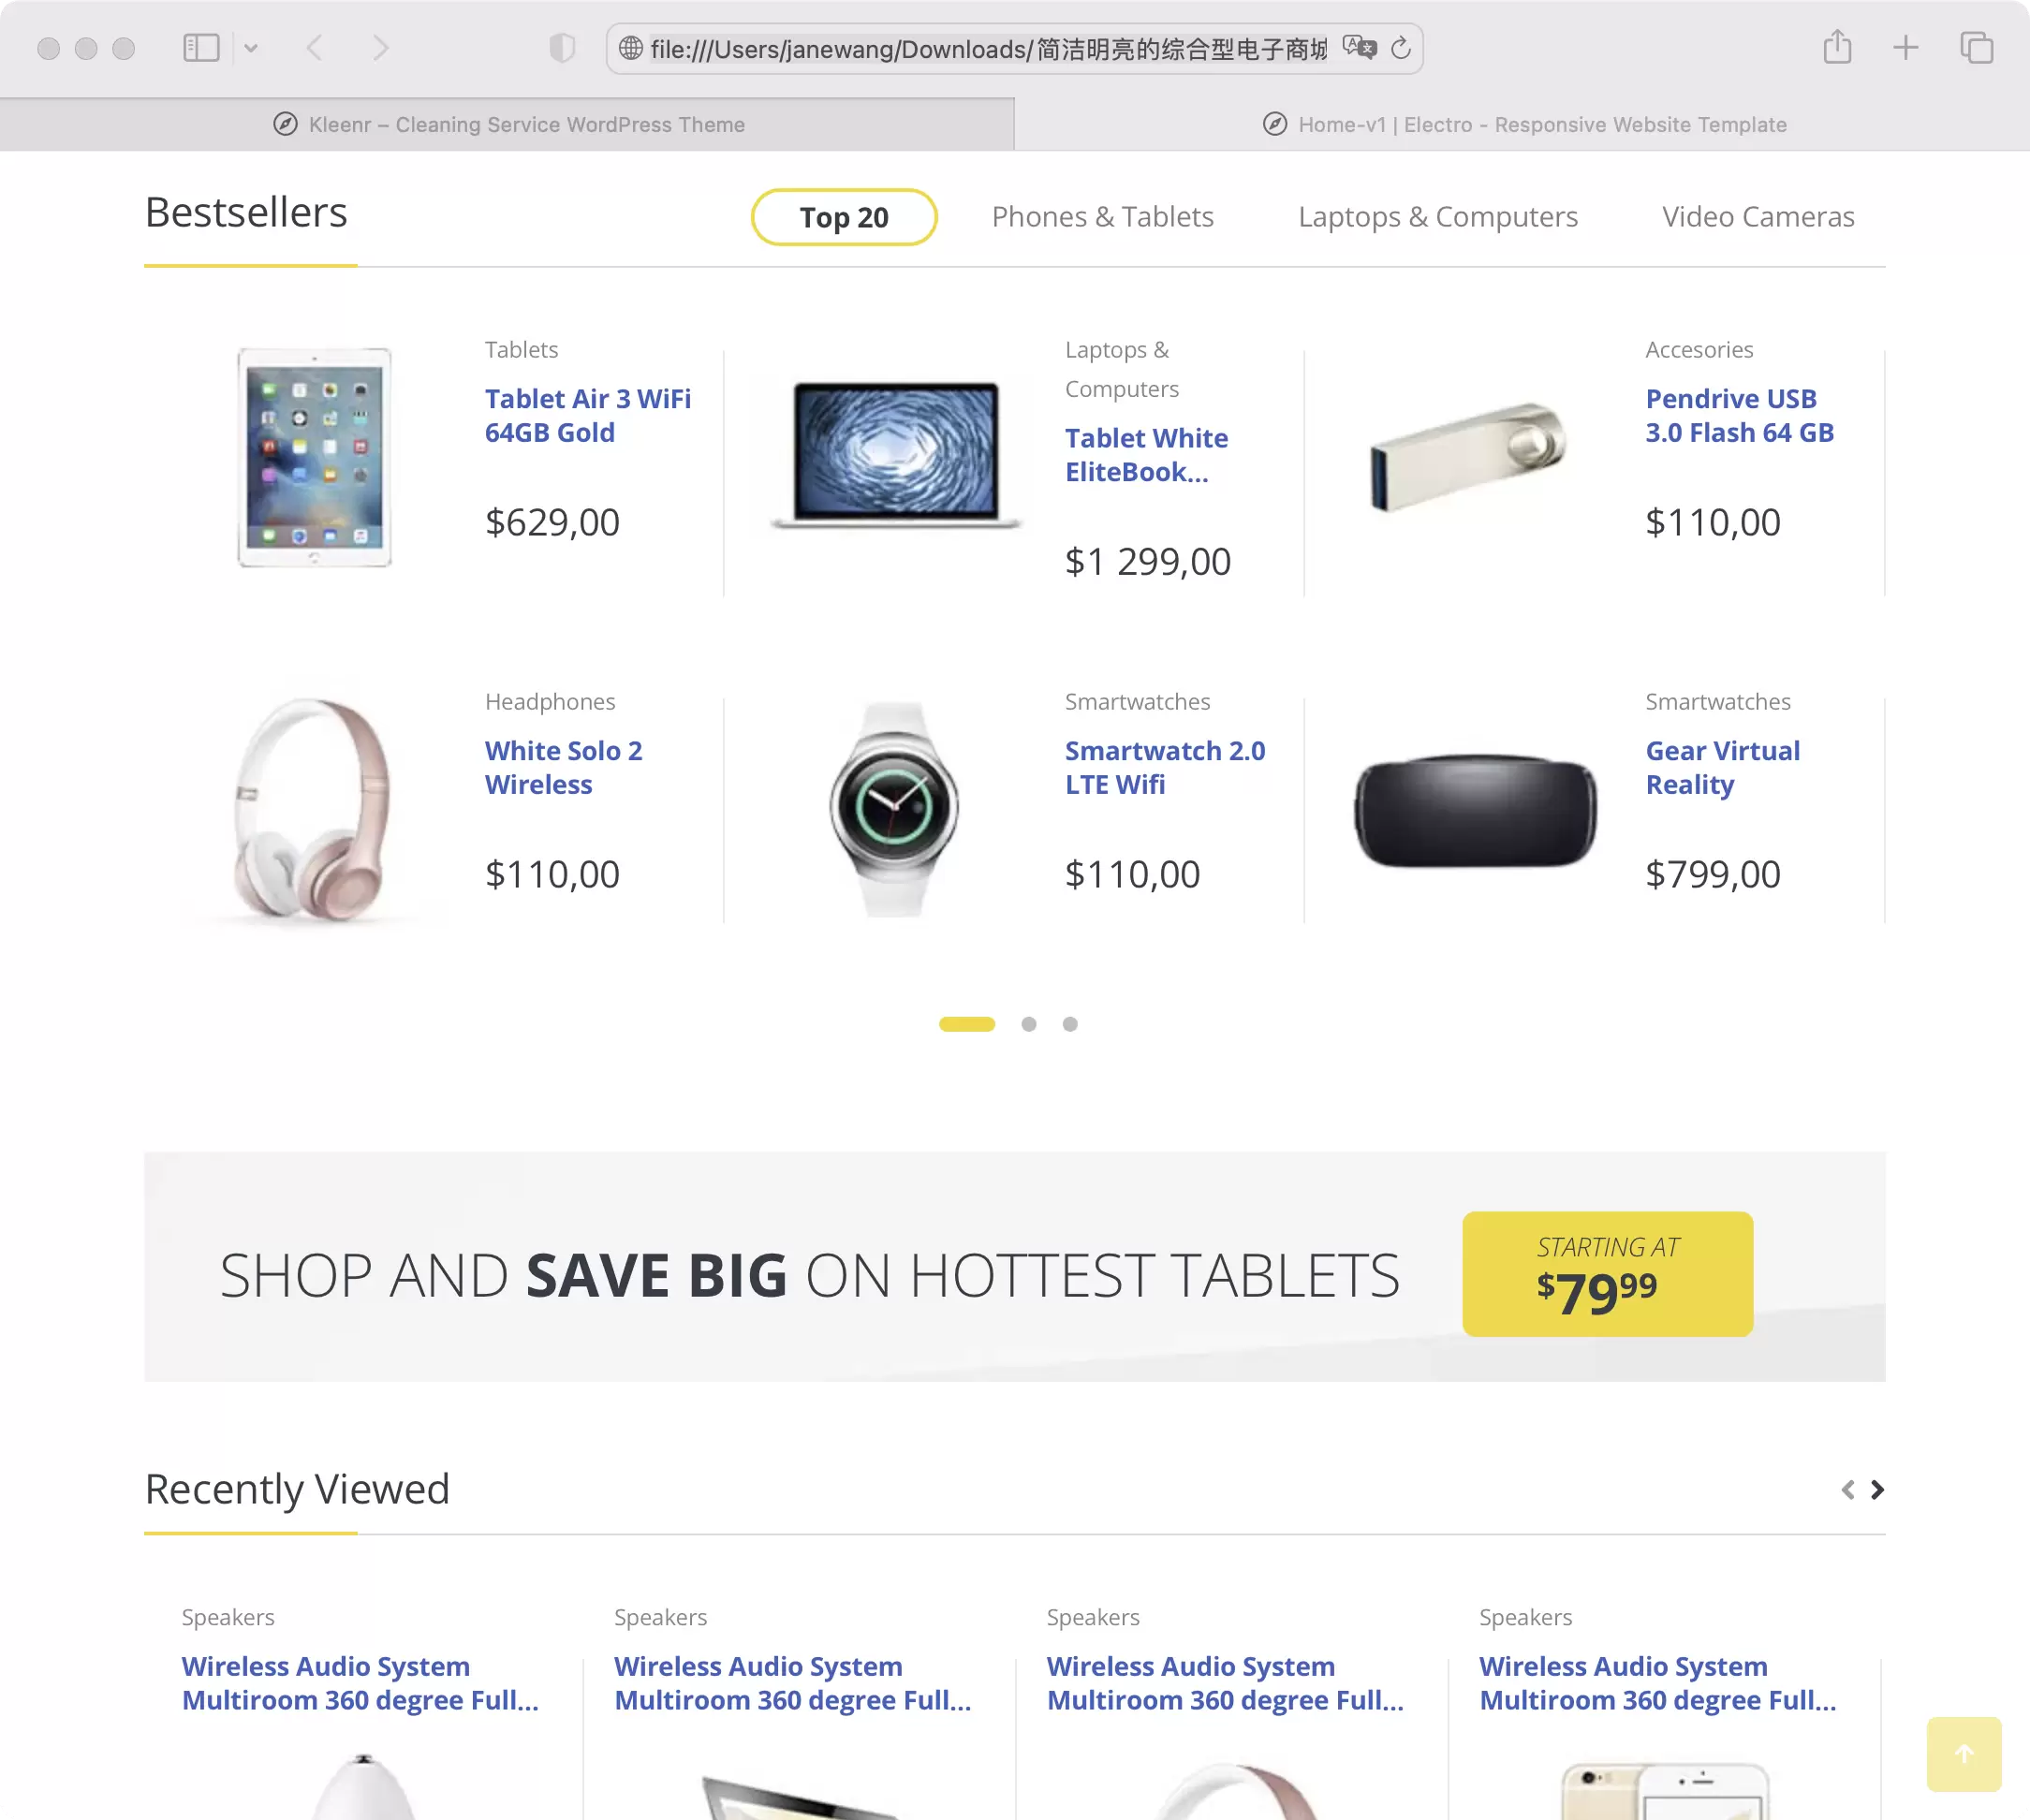Image resolution: width=2030 pixels, height=1820 pixels.
Task: Open the Laptops & Computers category
Action: click(x=1437, y=214)
